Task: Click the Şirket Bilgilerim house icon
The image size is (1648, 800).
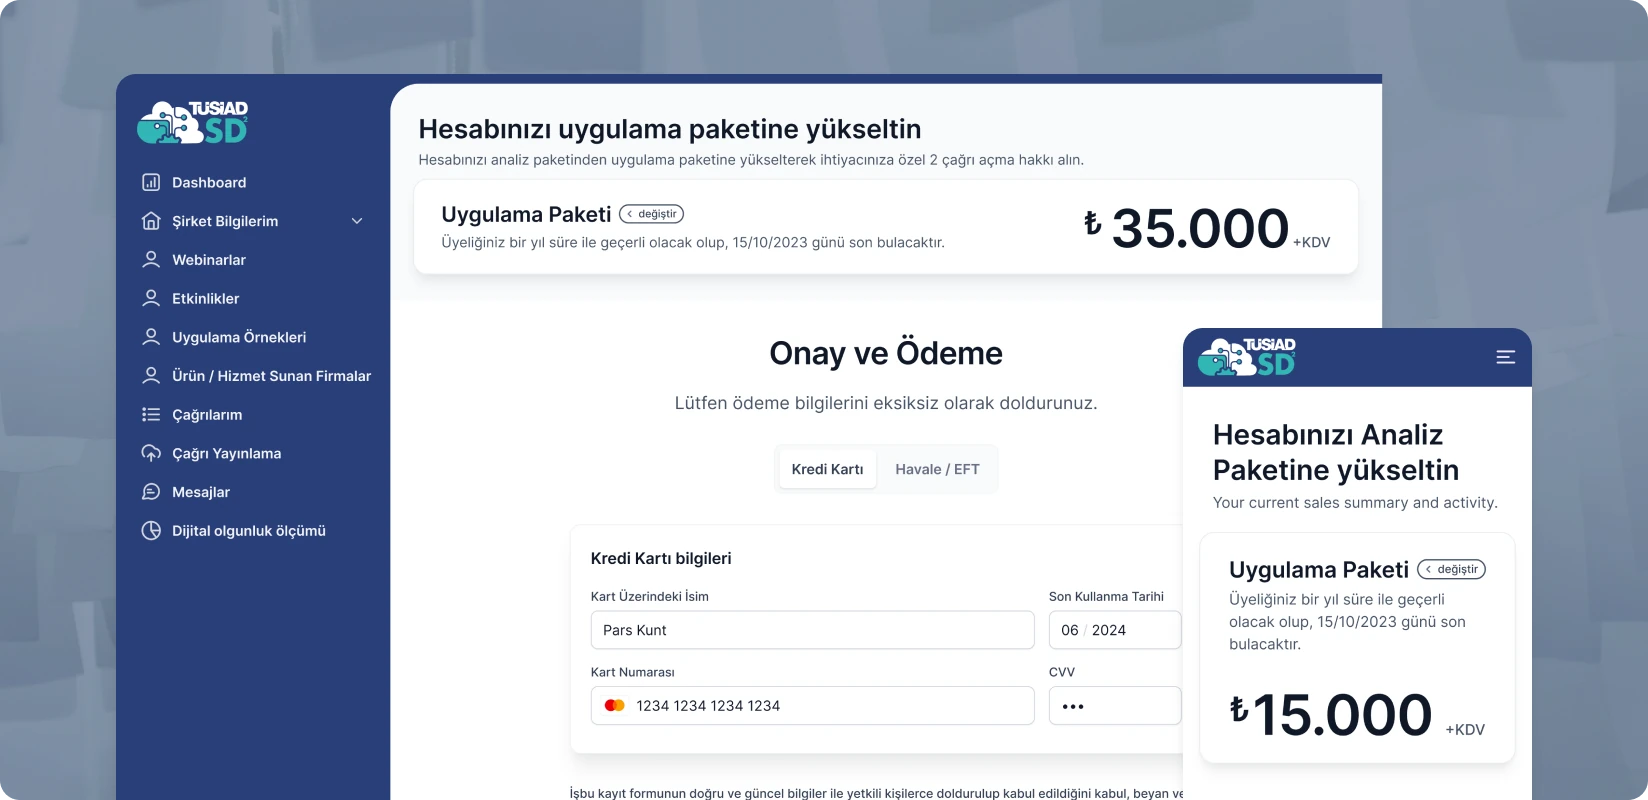Action: 151,221
